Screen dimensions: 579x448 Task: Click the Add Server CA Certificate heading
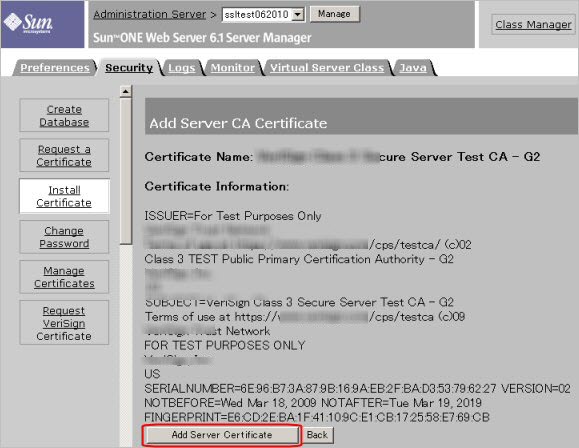tap(238, 123)
